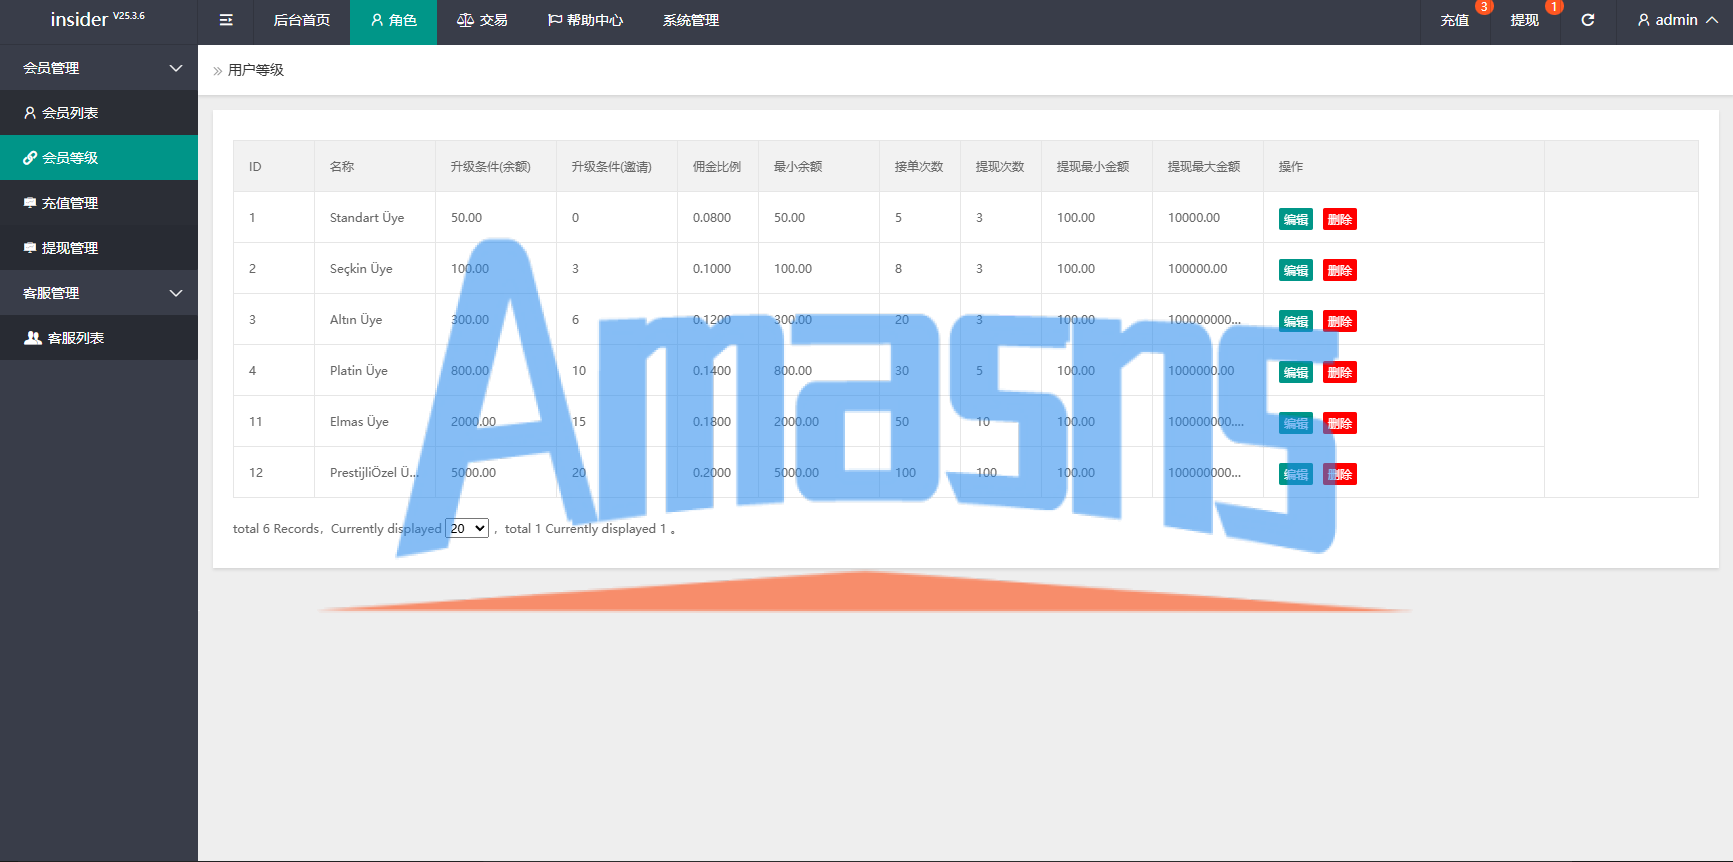The width and height of the screenshot is (1733, 862).
Task: Open the 系统管理 menu
Action: pos(691,20)
